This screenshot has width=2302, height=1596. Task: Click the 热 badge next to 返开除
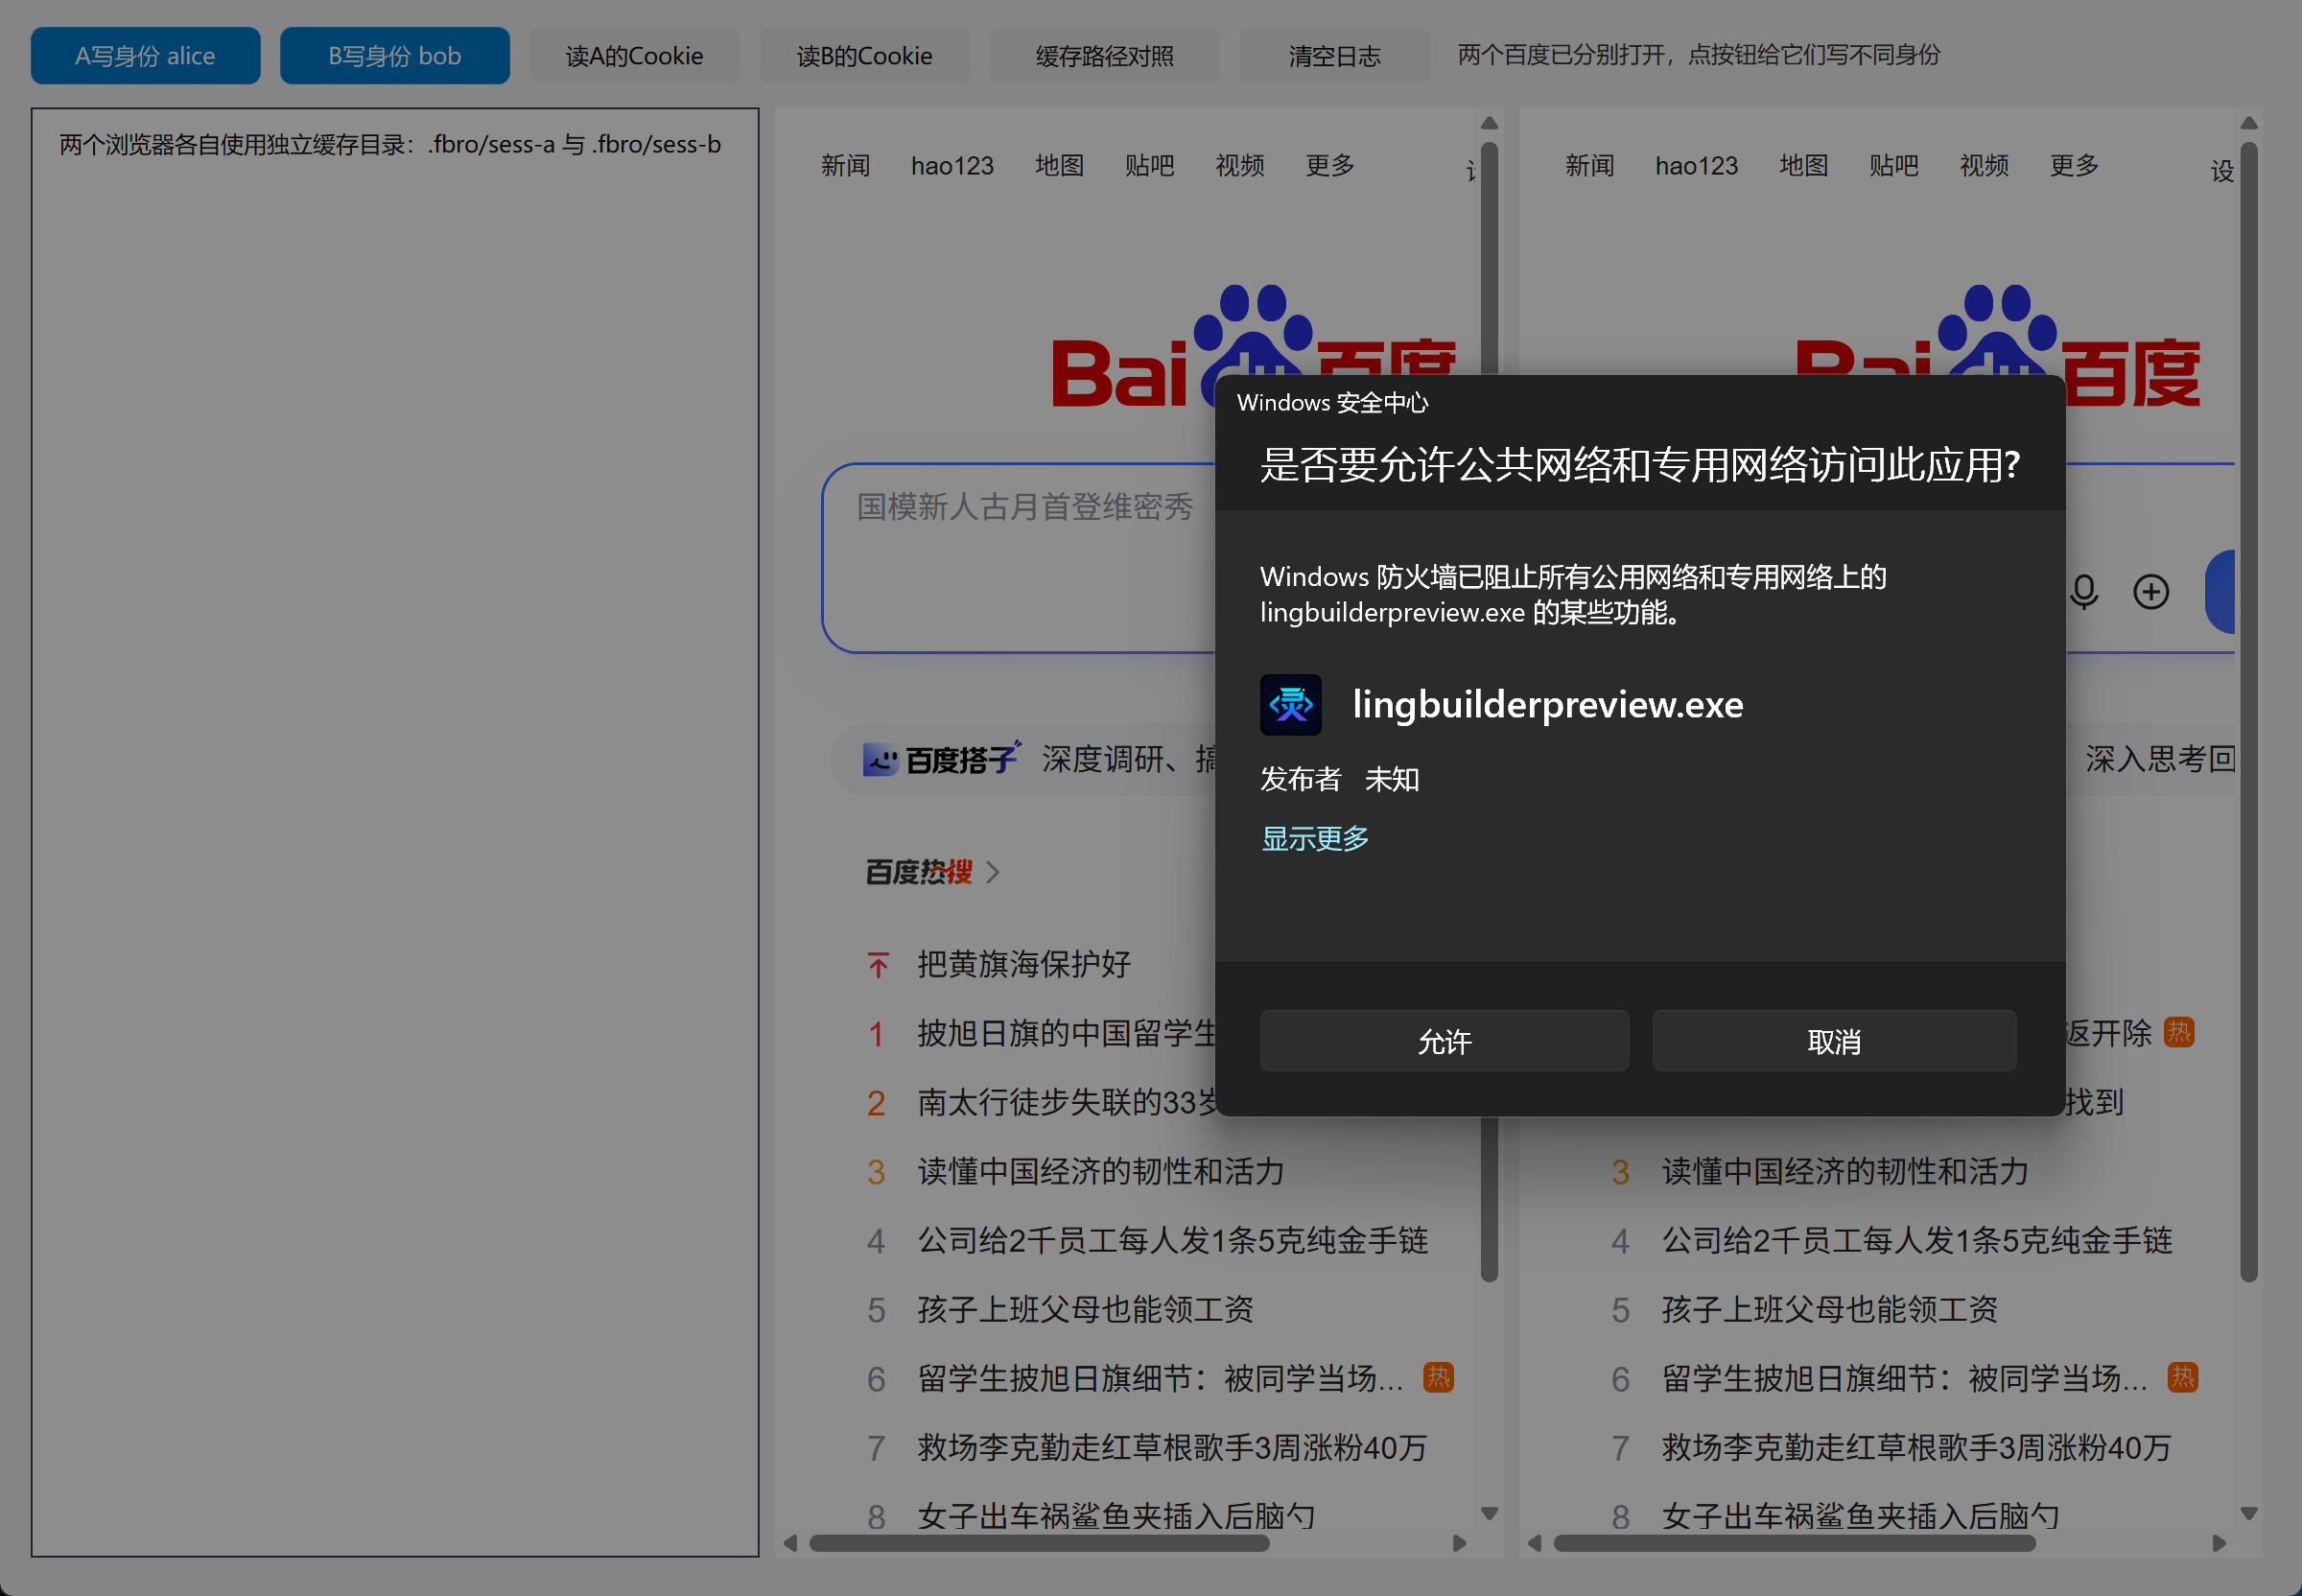[2178, 1032]
